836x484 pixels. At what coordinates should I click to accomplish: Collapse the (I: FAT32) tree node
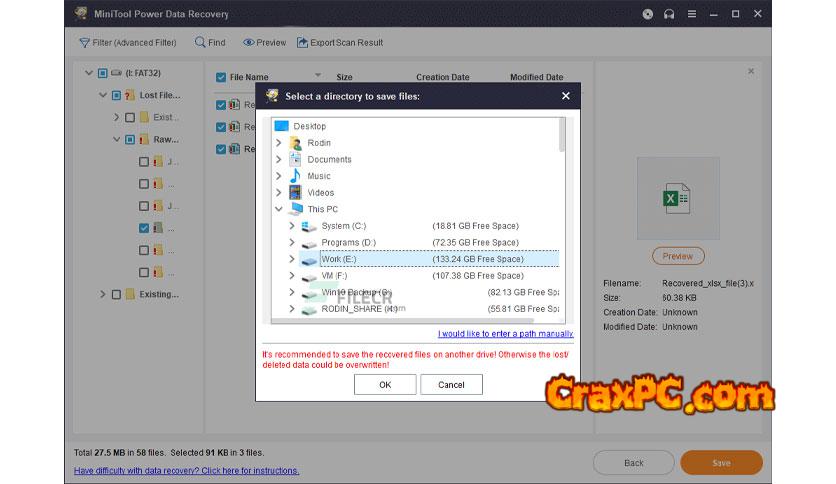pos(89,73)
